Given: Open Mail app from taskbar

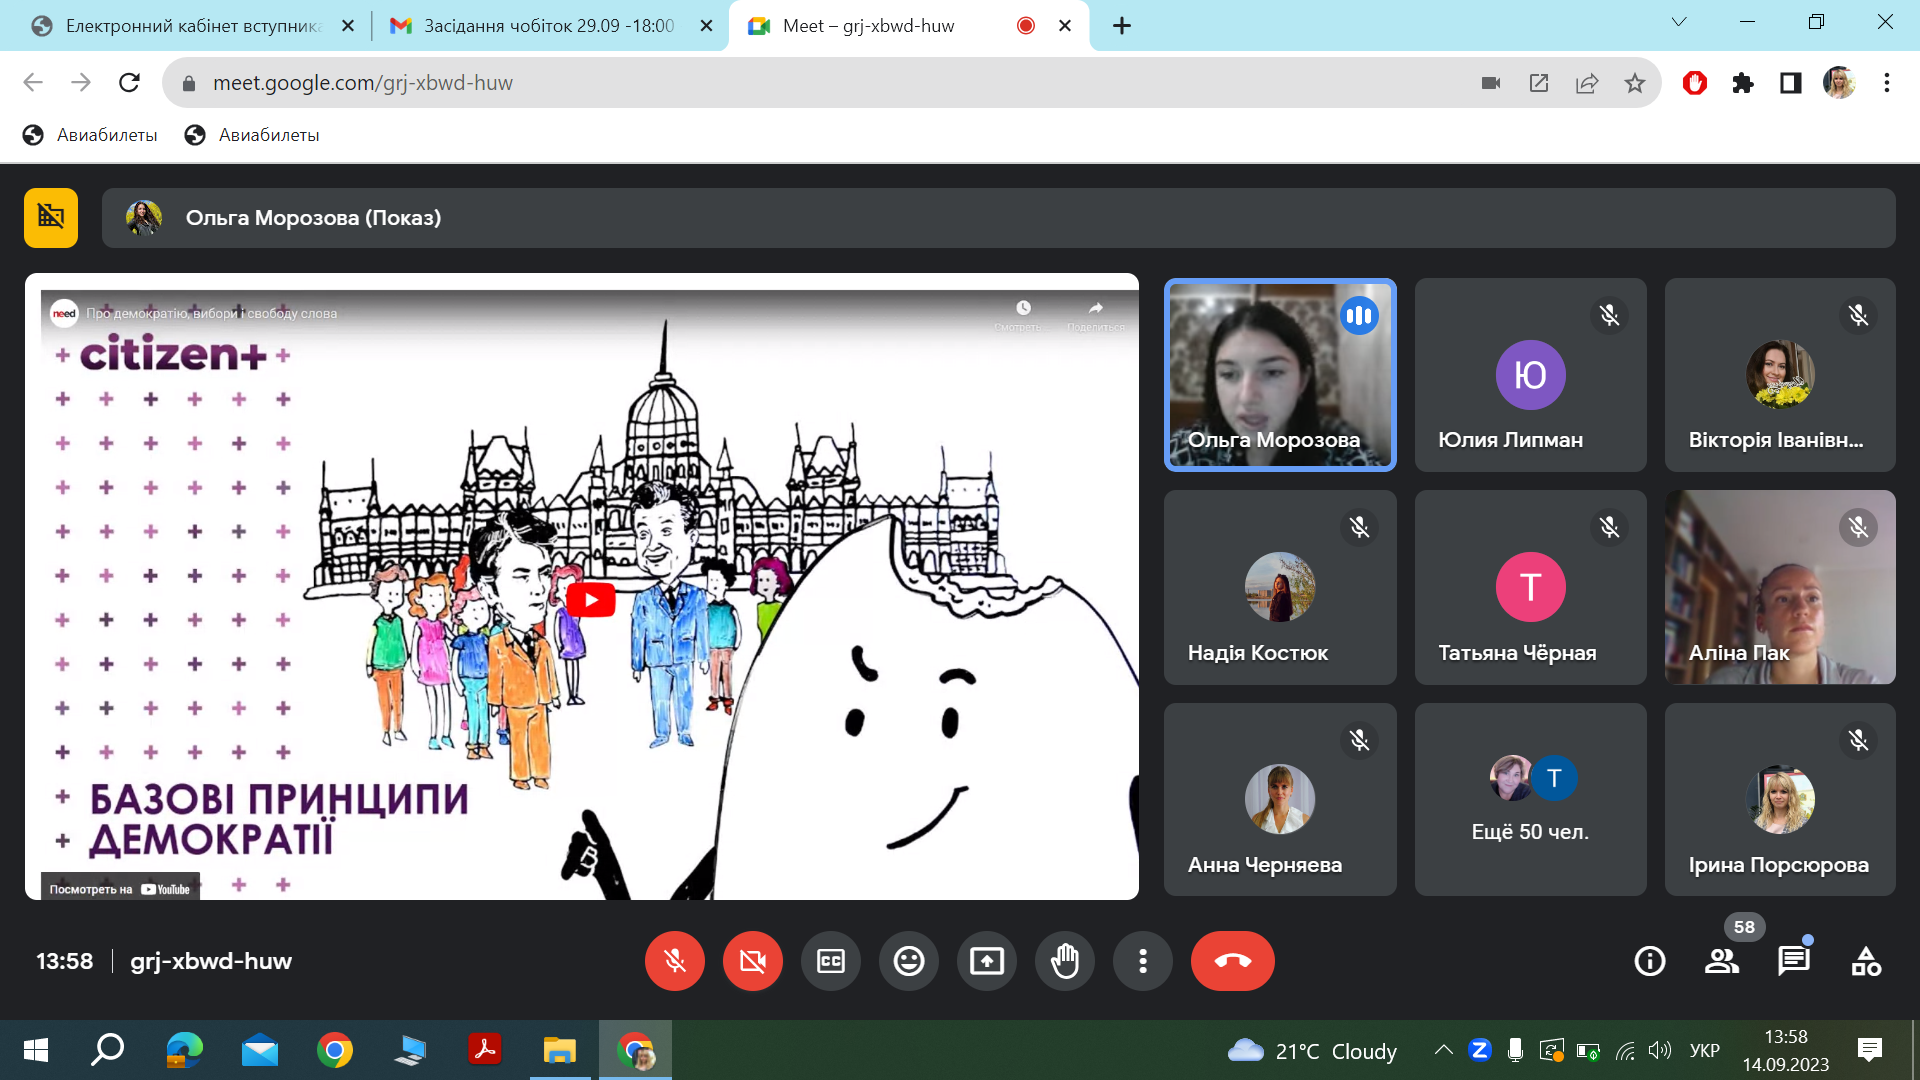Looking at the screenshot, I should [260, 1050].
